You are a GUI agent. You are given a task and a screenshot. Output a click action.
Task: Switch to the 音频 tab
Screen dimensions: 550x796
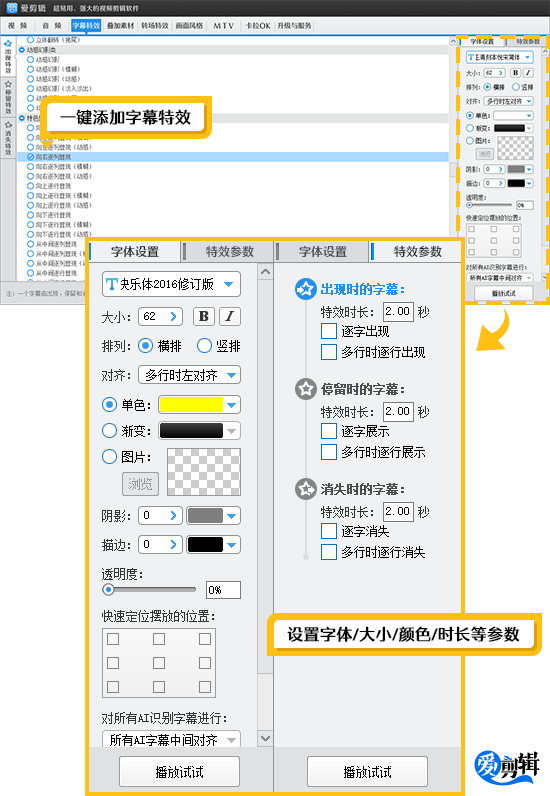(52, 25)
